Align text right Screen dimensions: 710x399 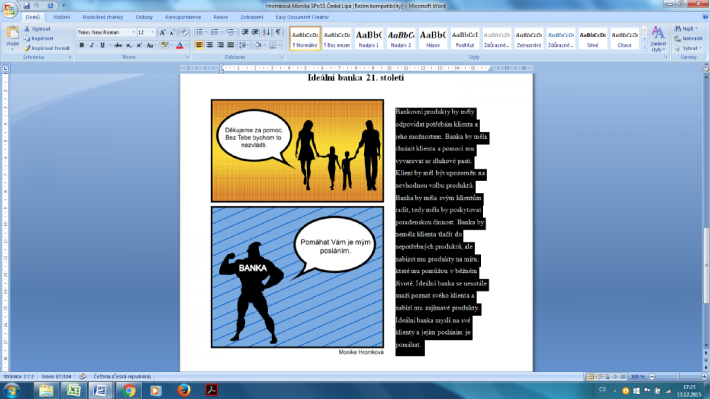[x=220, y=45]
